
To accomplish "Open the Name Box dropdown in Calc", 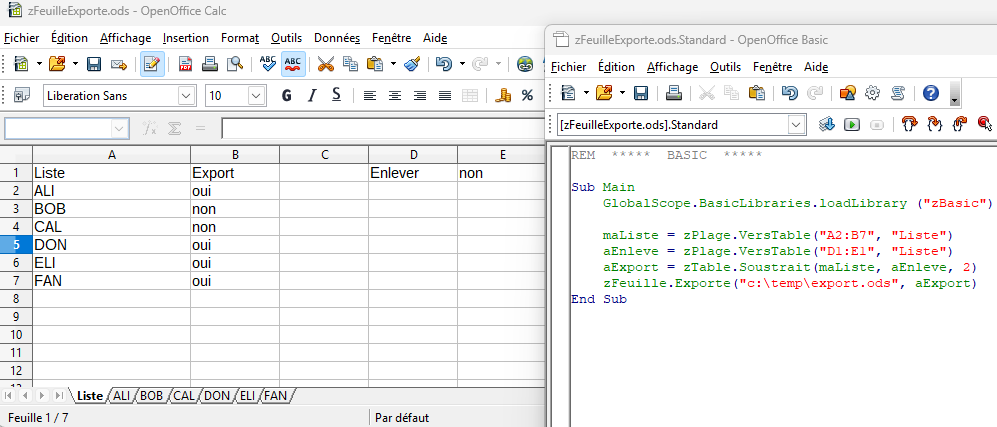I will (x=120, y=129).
